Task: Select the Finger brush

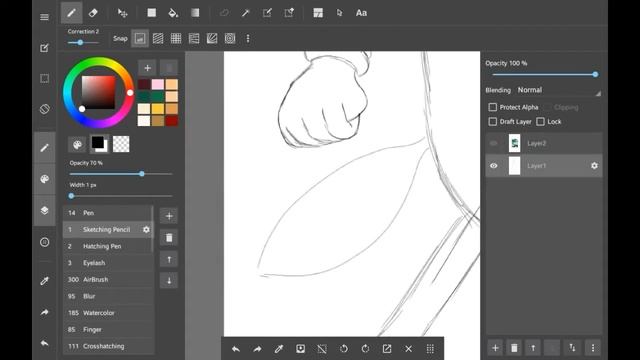Action: pos(109,329)
